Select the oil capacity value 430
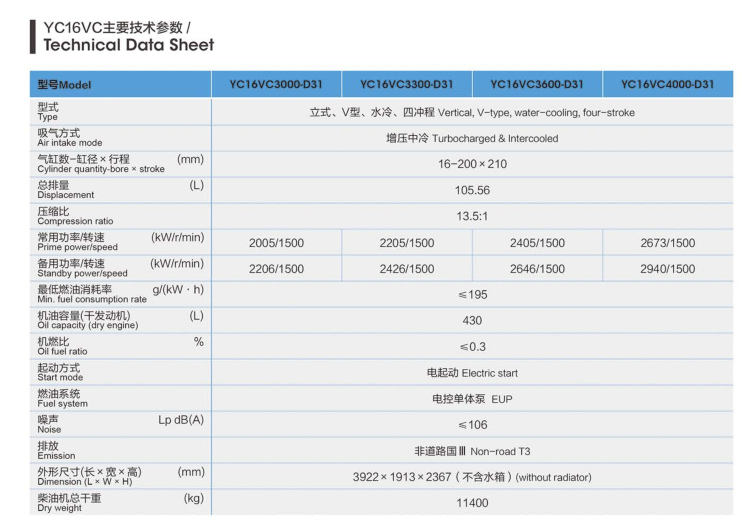Screen dimensions: 750x529 (472, 321)
